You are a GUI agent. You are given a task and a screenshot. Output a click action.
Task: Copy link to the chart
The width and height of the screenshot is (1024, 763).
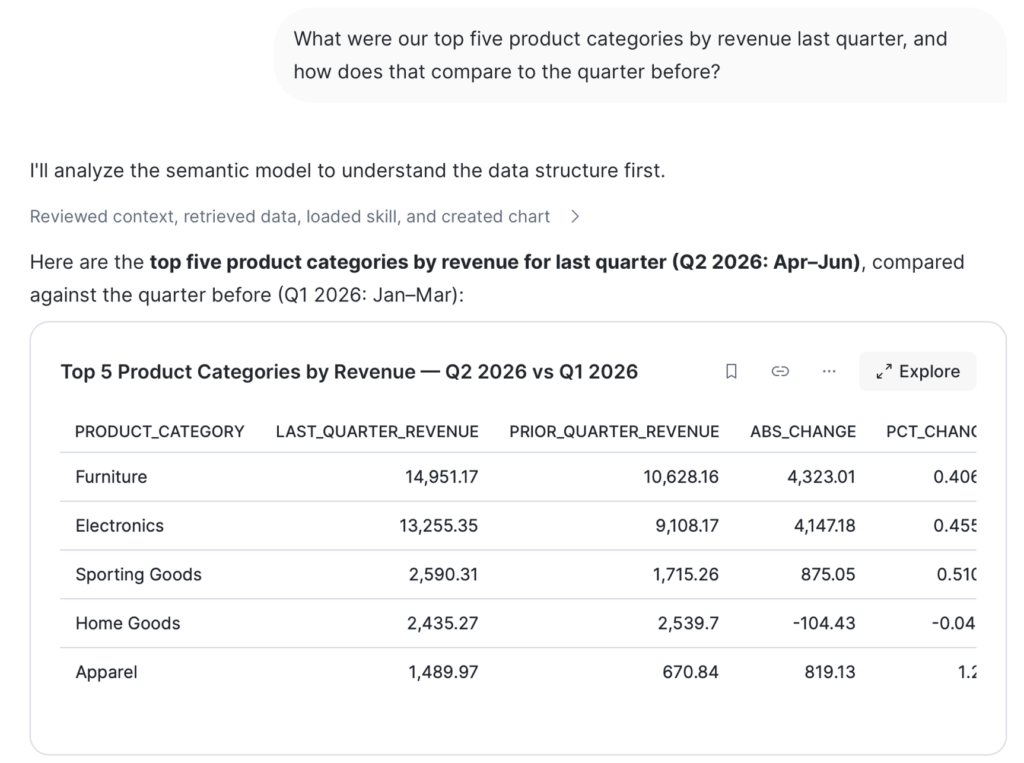(780, 371)
